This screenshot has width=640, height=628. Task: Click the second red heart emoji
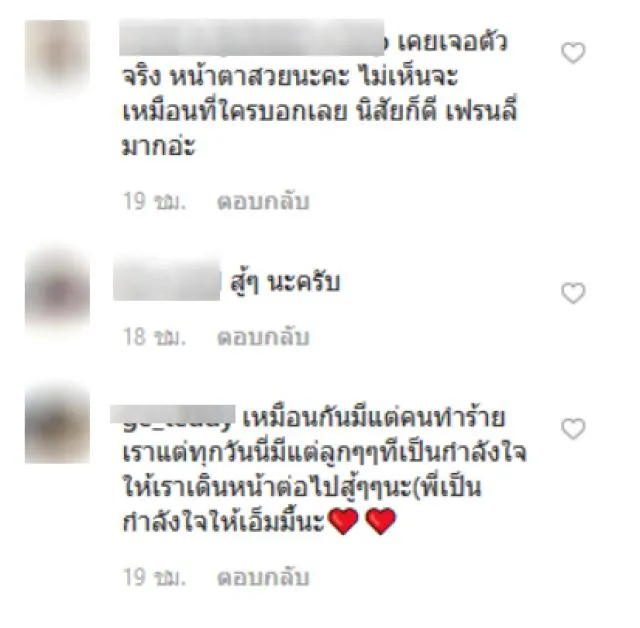pos(380,521)
